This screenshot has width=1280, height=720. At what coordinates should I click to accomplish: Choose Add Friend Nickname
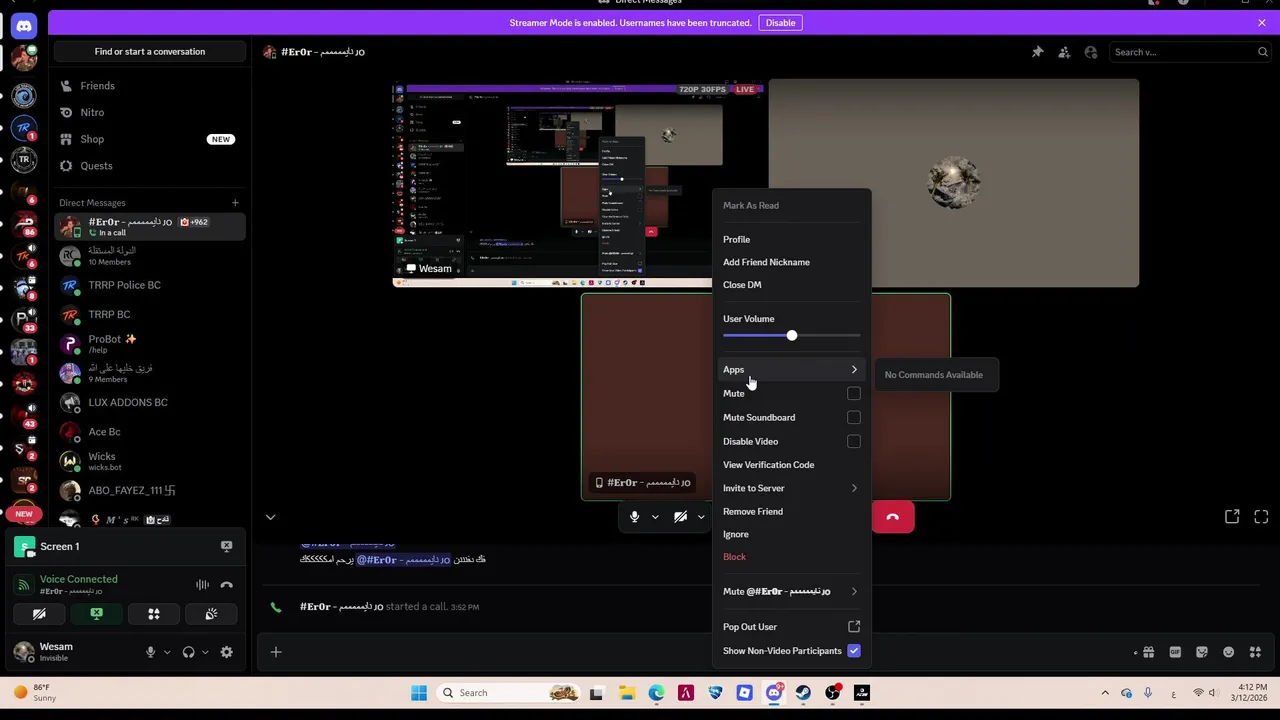coord(791,262)
